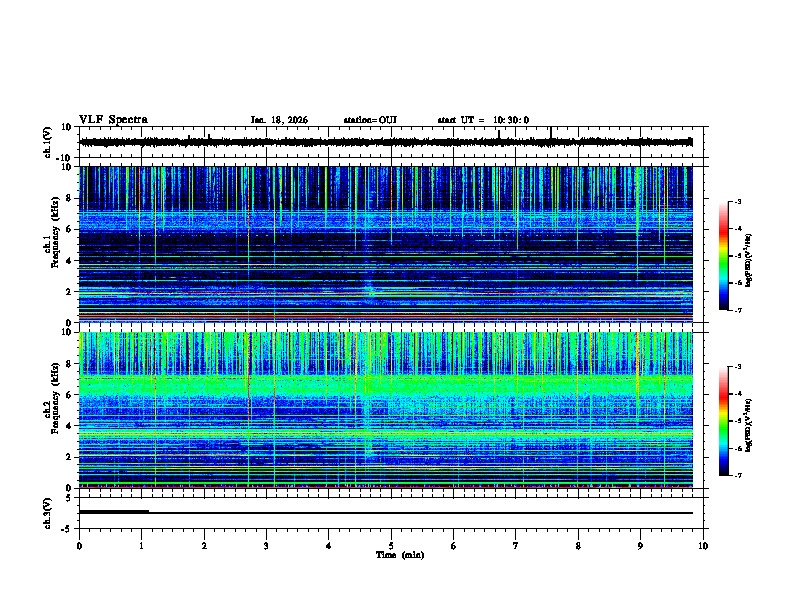Click the "ch.1(V)" waveform axis label

click(x=48, y=142)
